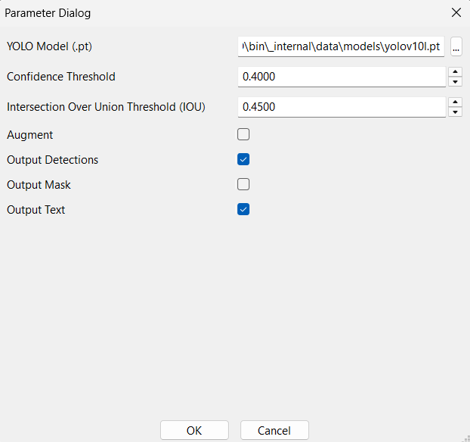The image size is (470, 442).
Task: Decrease IOU threshold with down arrow
Action: (x=455, y=112)
